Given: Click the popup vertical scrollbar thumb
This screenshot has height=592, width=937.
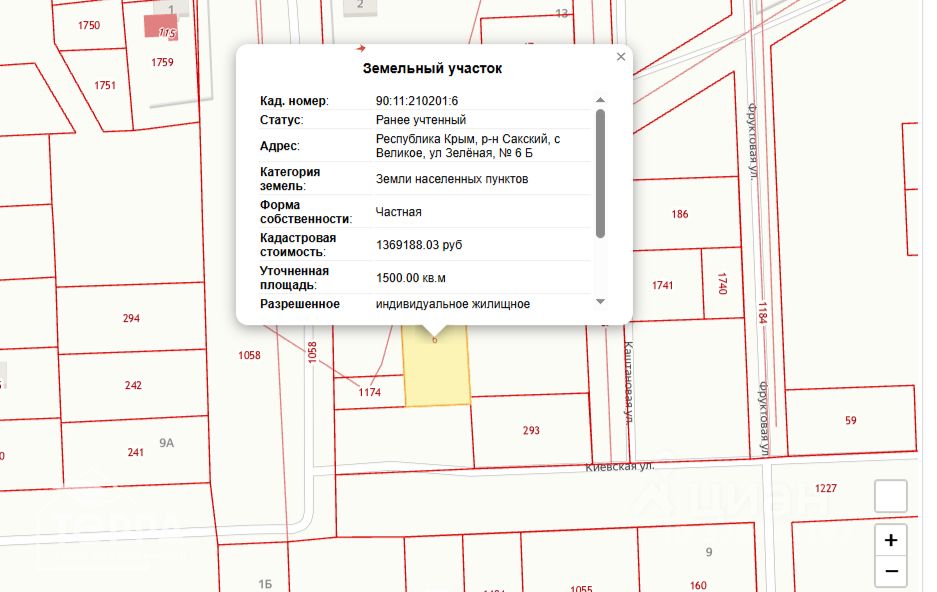Looking at the screenshot, I should 601,173.
